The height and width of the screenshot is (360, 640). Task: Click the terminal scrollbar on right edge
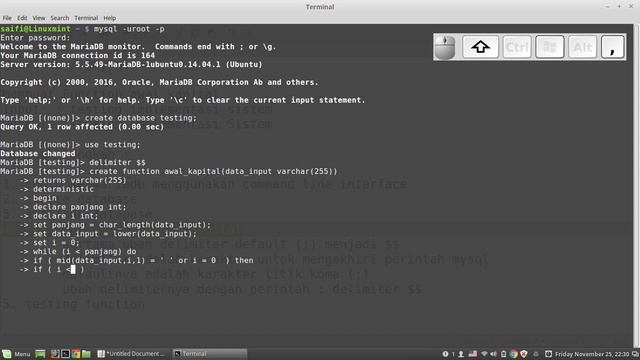pos(636,186)
